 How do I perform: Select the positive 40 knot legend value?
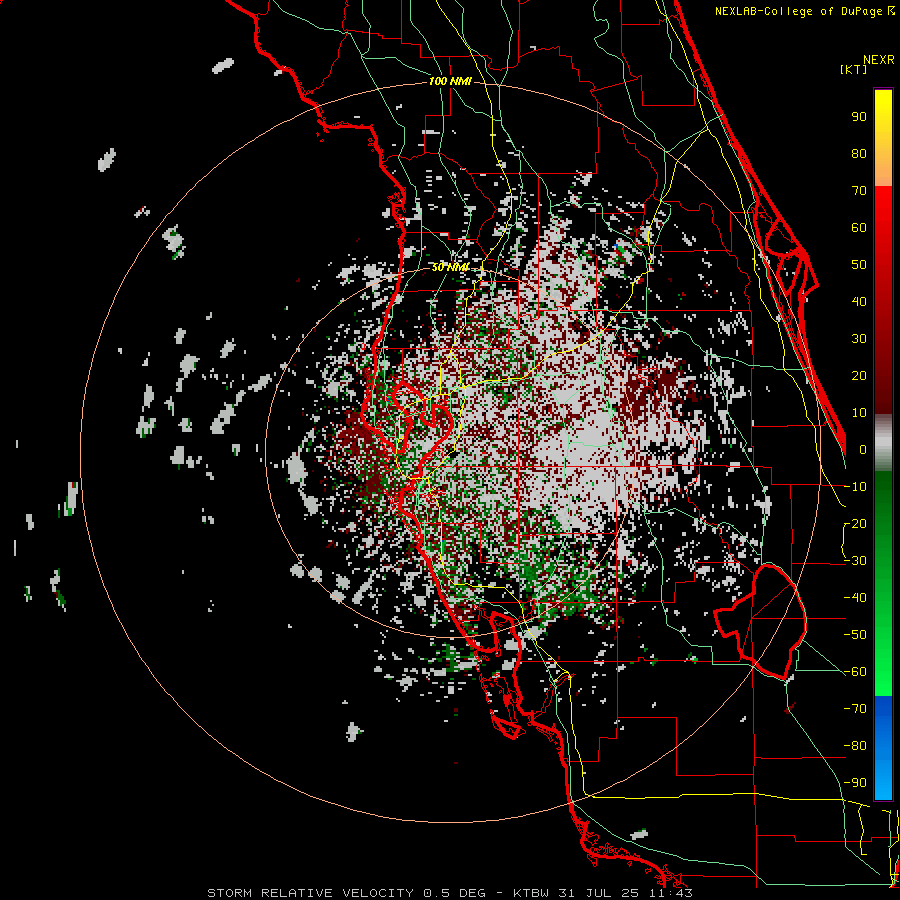(x=859, y=302)
